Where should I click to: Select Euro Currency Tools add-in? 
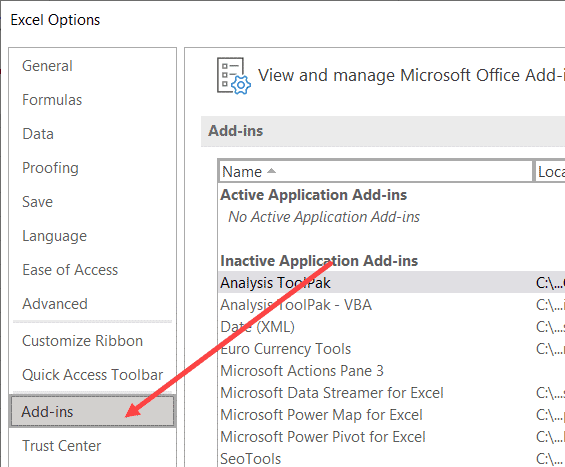(392, 349)
